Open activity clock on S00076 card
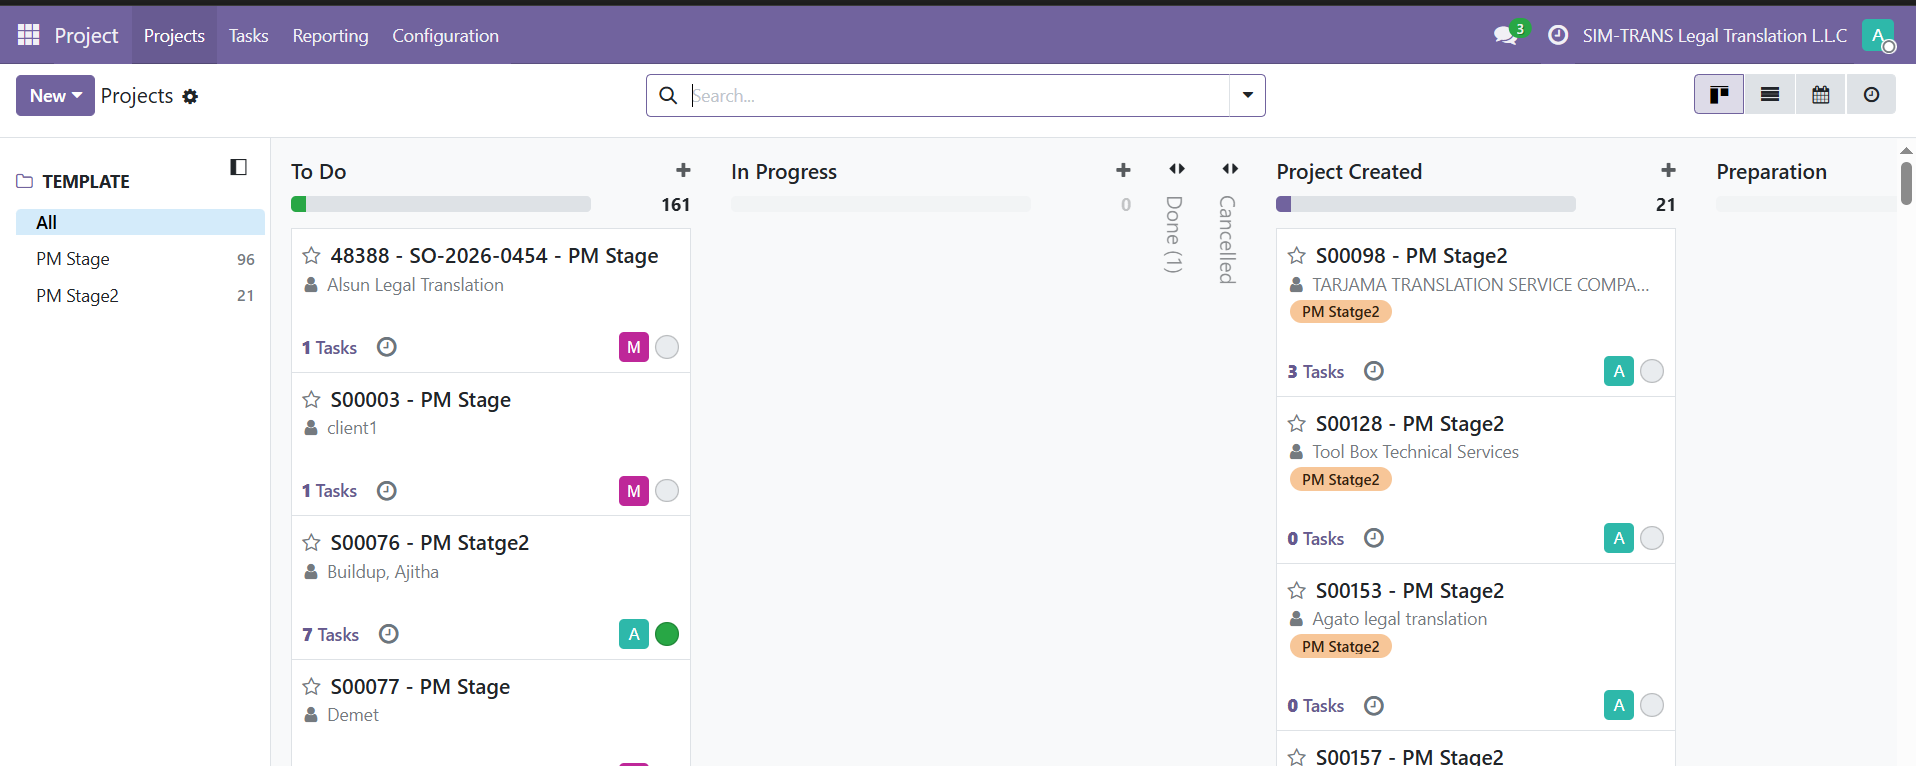This screenshot has width=1916, height=766. (x=389, y=634)
